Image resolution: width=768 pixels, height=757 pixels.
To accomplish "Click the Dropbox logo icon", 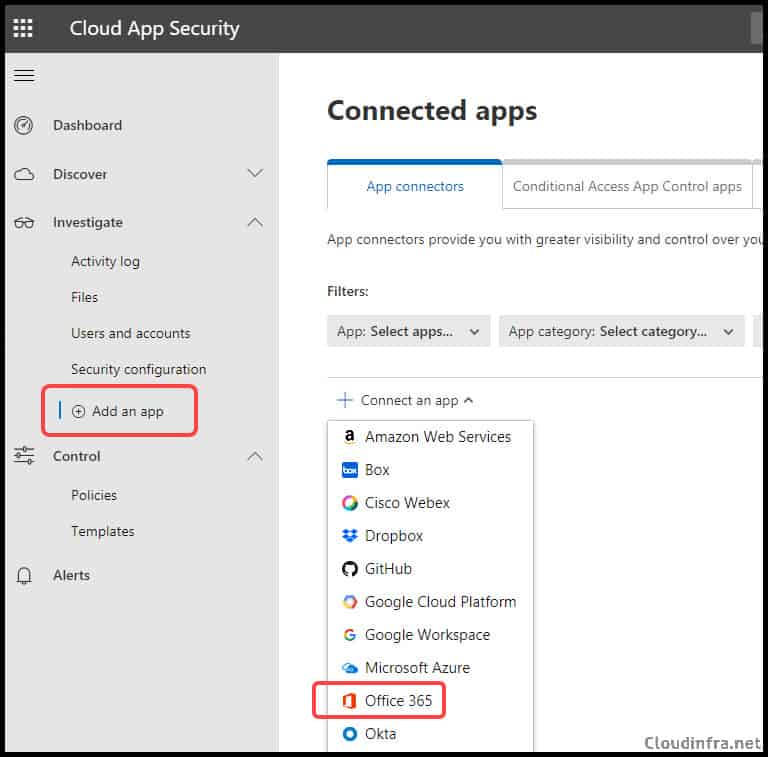I will click(350, 536).
